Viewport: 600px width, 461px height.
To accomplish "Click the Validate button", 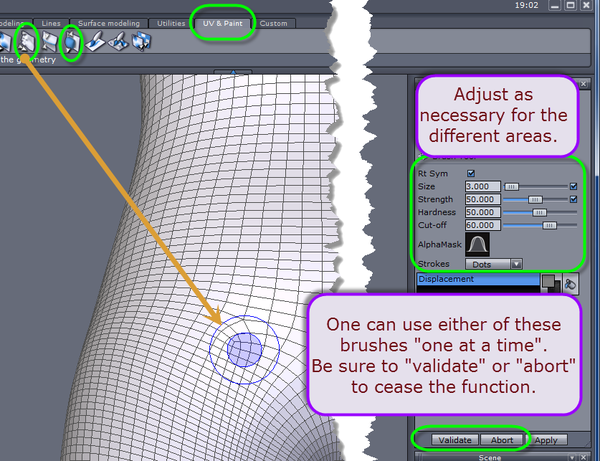I will coord(455,440).
